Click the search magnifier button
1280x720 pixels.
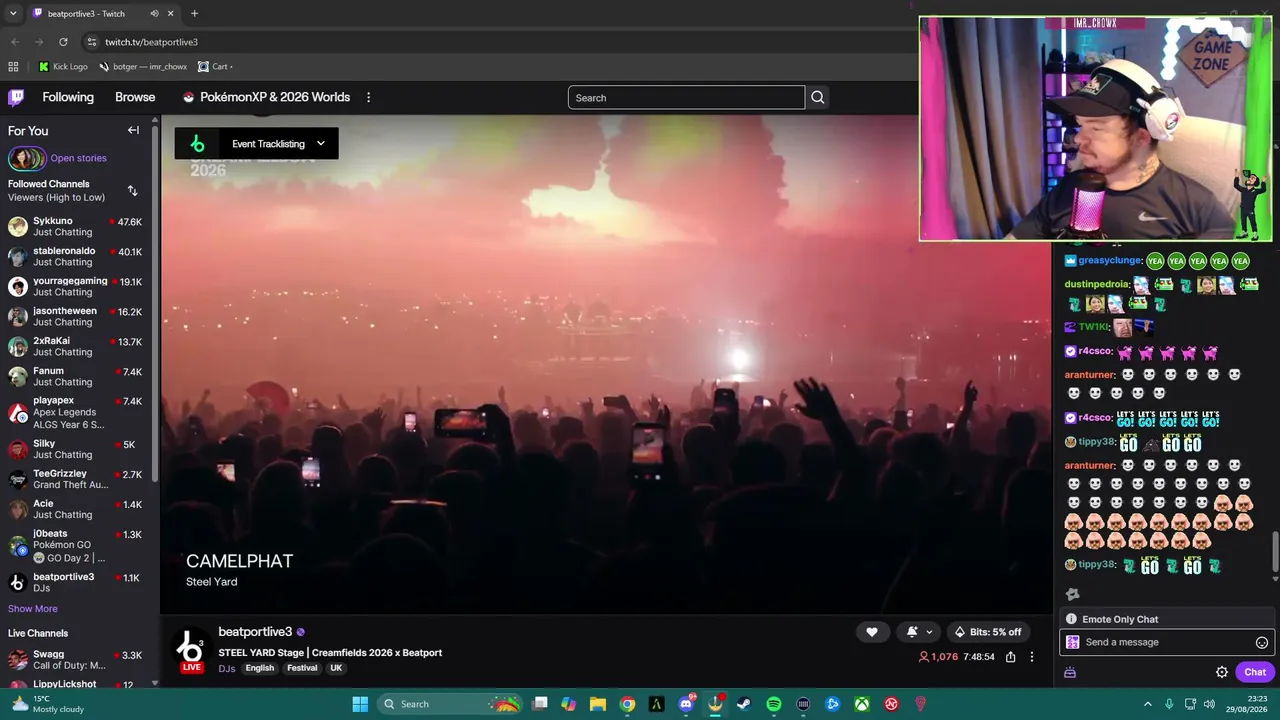coord(818,97)
